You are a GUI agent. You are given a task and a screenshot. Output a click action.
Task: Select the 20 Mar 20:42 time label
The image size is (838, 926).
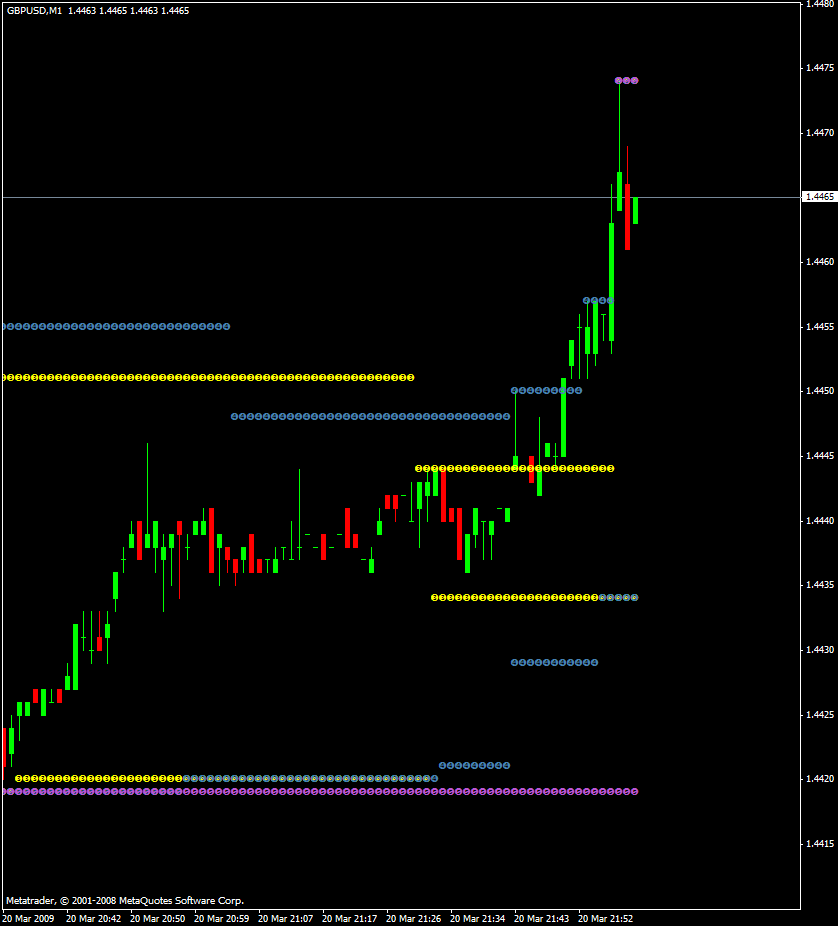click(x=93, y=919)
